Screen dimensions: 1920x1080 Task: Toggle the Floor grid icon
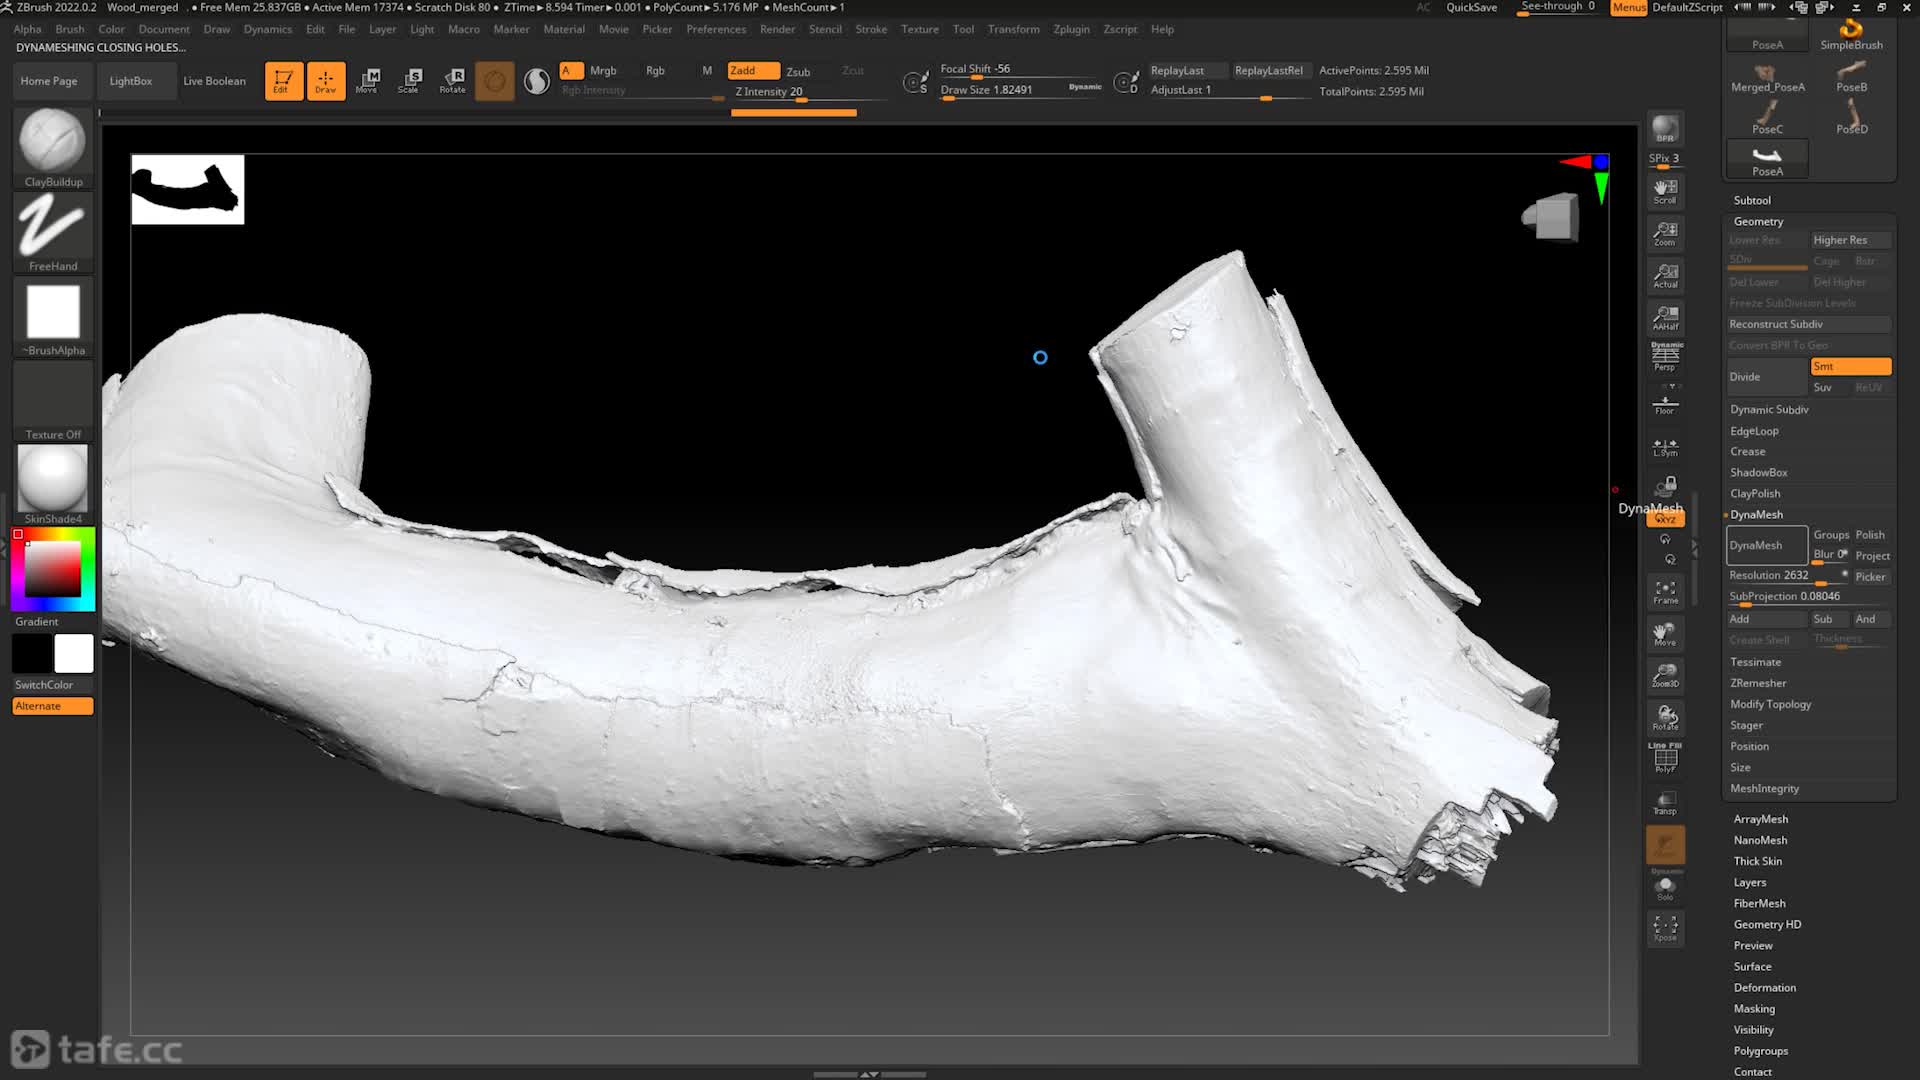[x=1665, y=403]
